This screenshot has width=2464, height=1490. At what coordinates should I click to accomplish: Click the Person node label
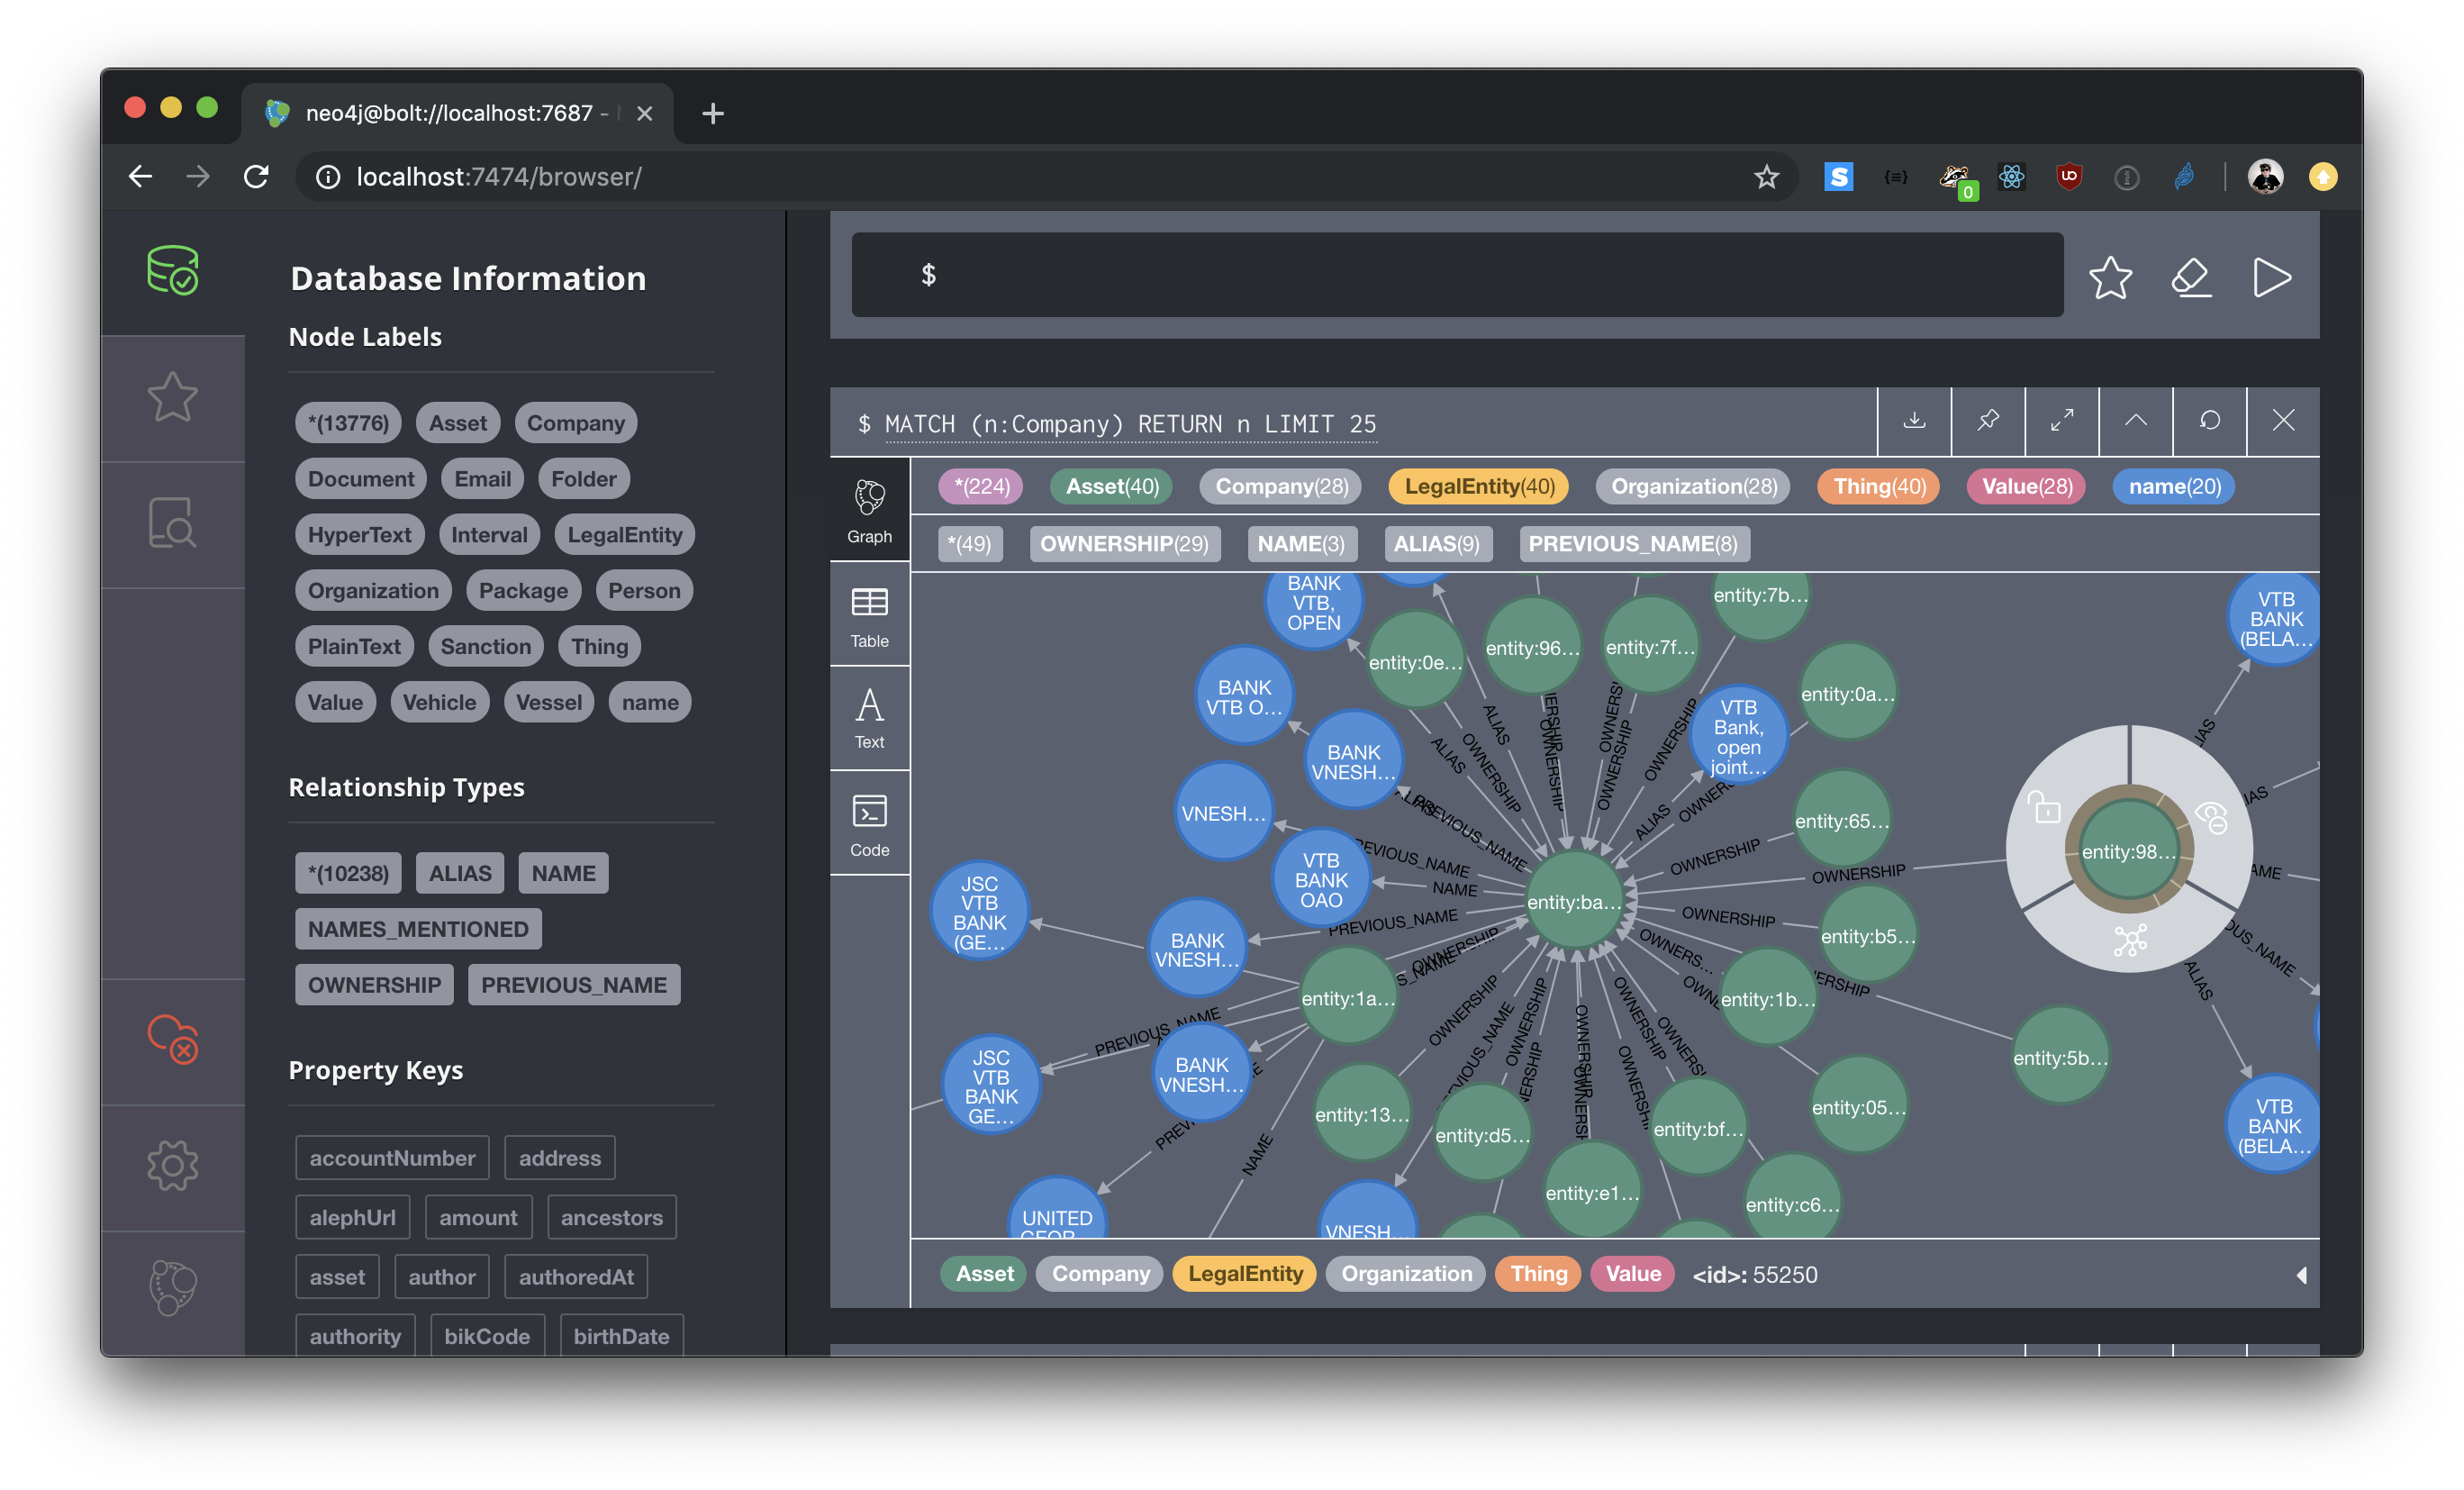(x=644, y=591)
